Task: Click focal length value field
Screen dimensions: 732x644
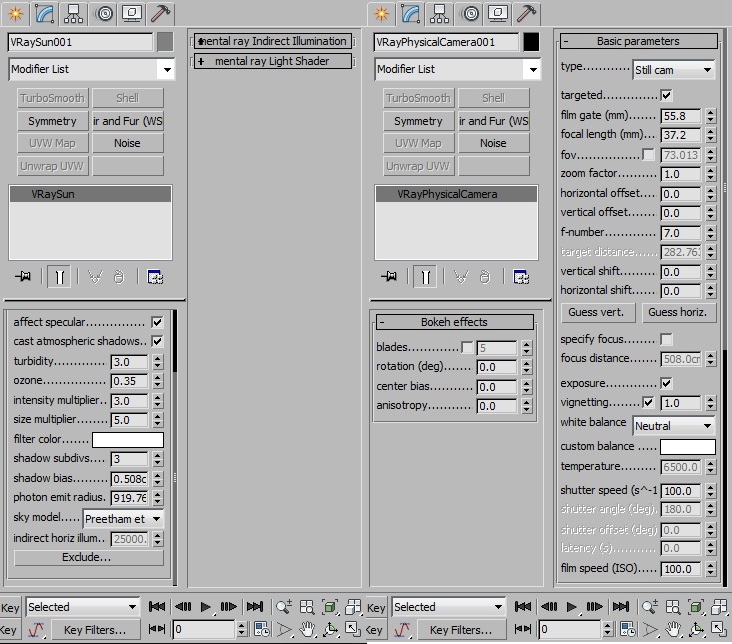Action: (x=681, y=135)
